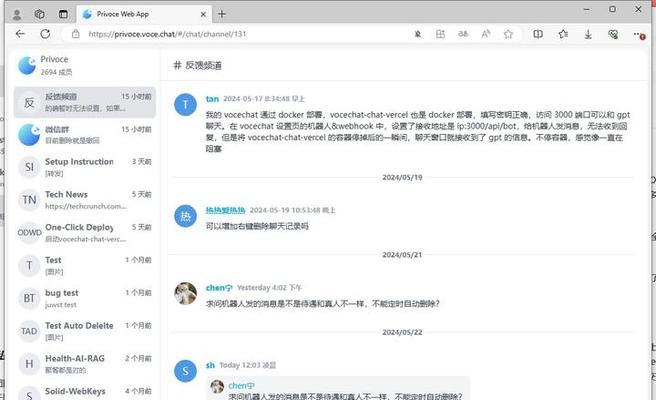The width and height of the screenshot is (656, 400).
Task: Click the username 热热爱热热
Action: tap(225, 210)
